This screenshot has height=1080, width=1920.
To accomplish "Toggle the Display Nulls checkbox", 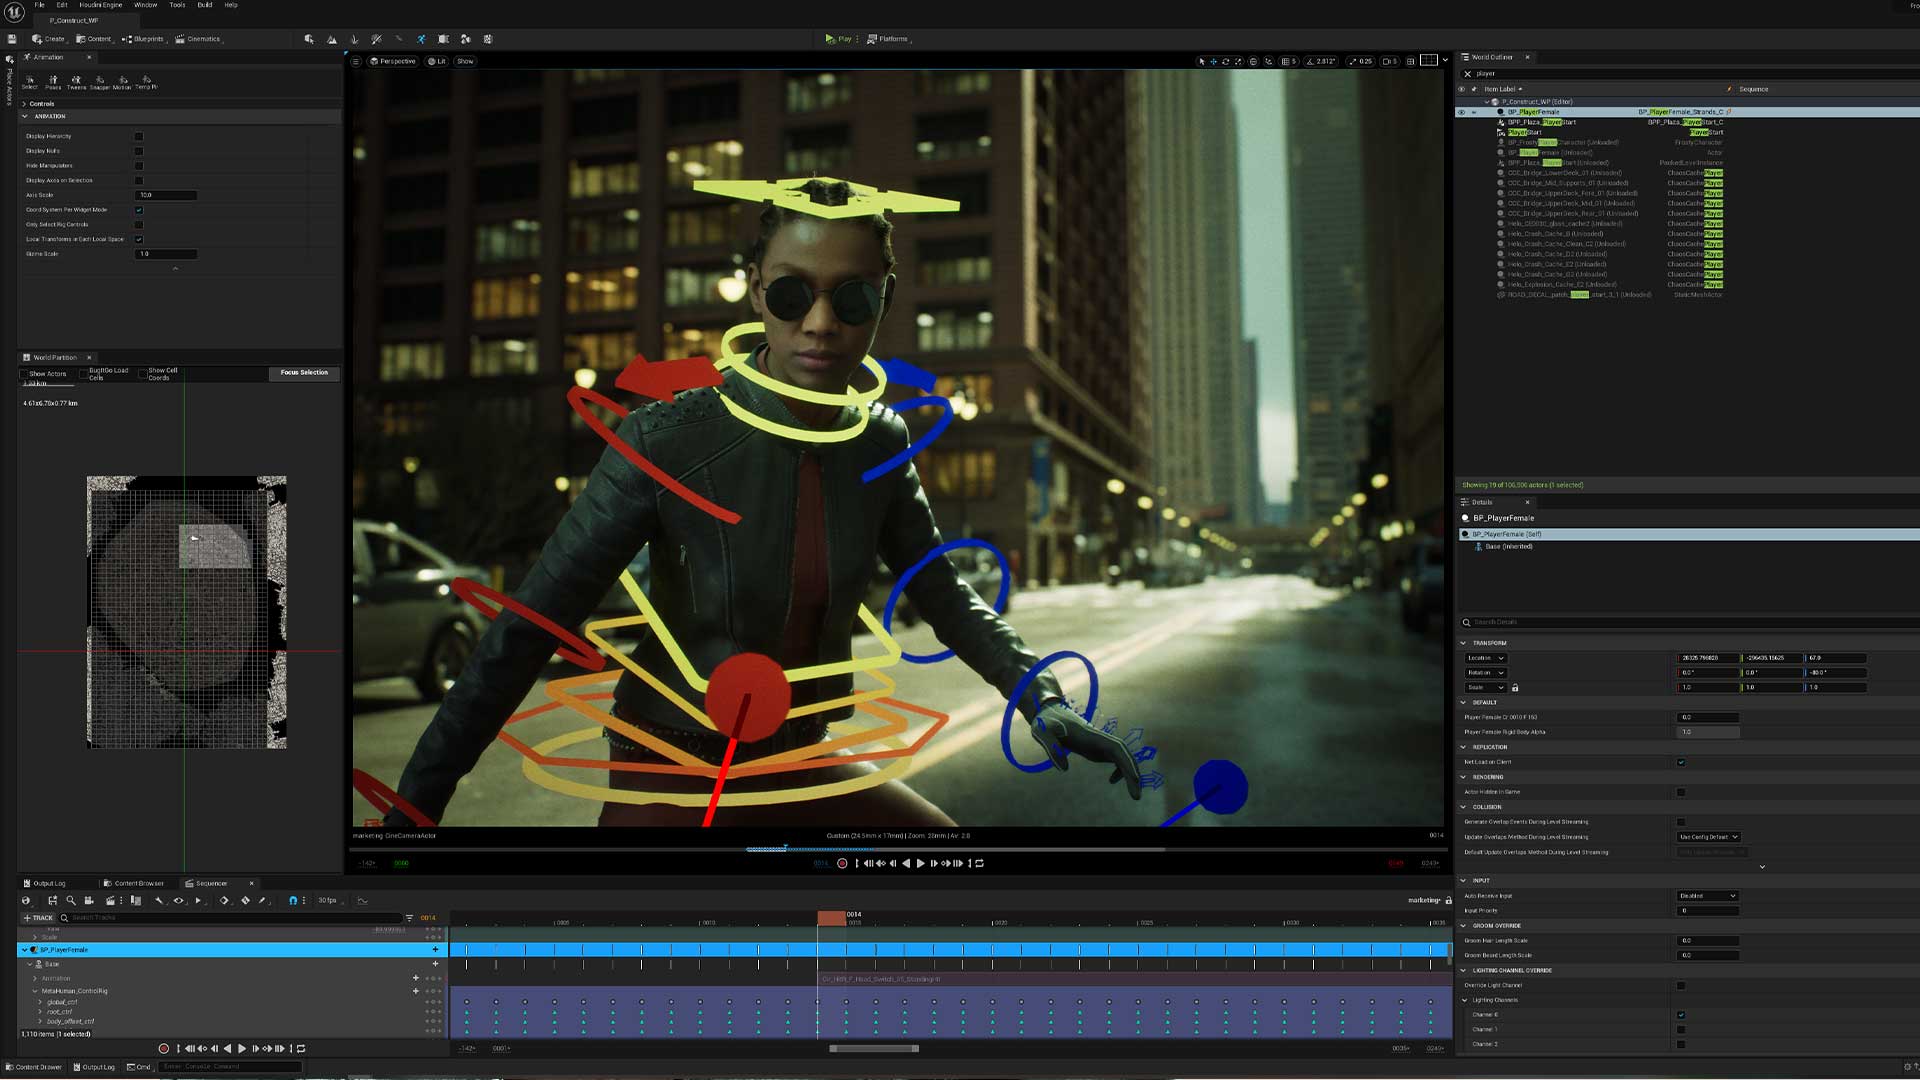I will (x=139, y=151).
